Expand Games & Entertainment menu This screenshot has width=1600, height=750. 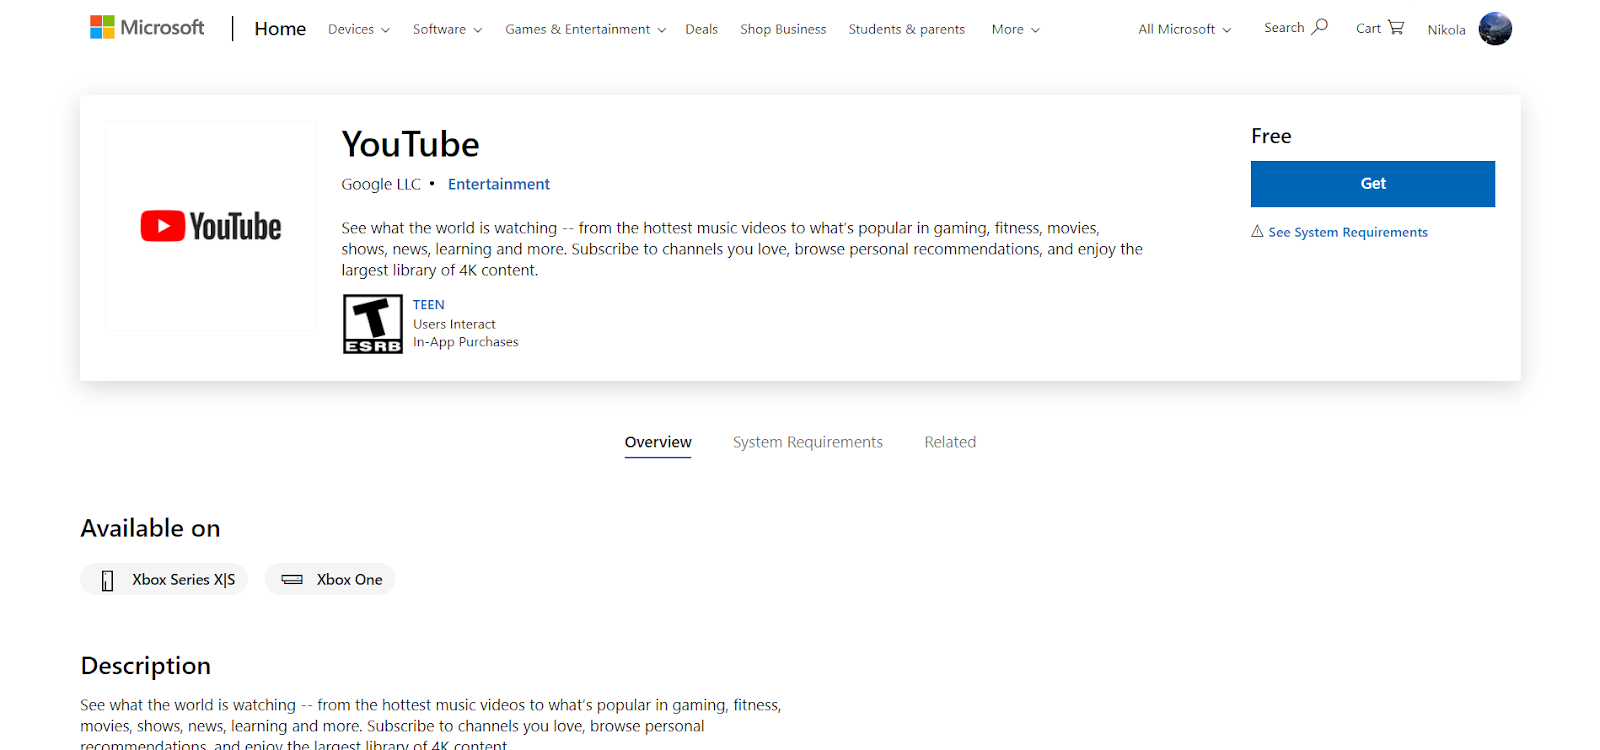click(x=585, y=29)
